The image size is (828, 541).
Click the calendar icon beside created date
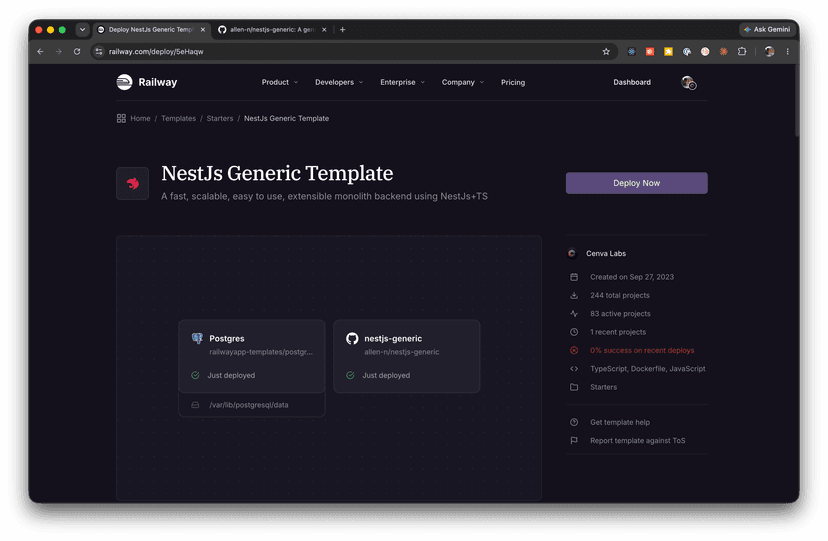(x=574, y=277)
